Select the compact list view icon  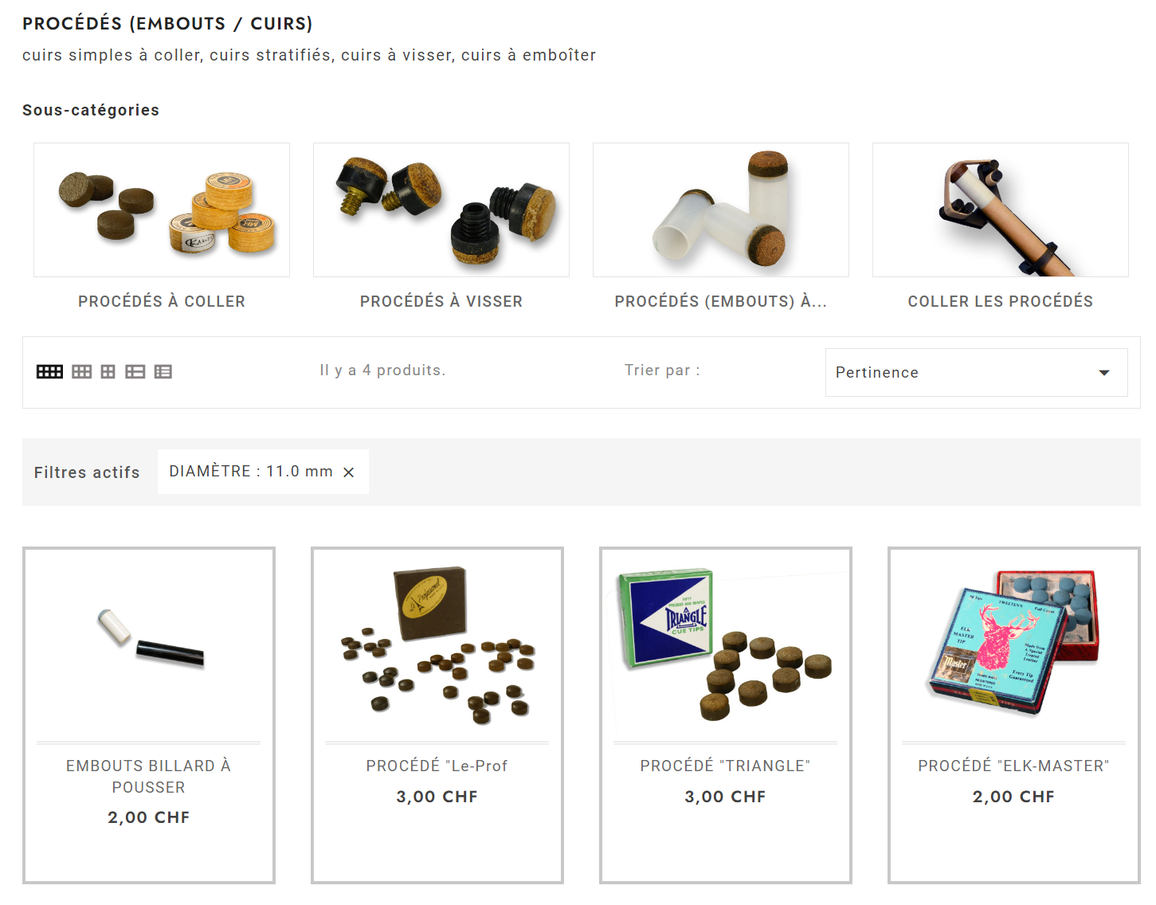pyautogui.click(x=163, y=372)
